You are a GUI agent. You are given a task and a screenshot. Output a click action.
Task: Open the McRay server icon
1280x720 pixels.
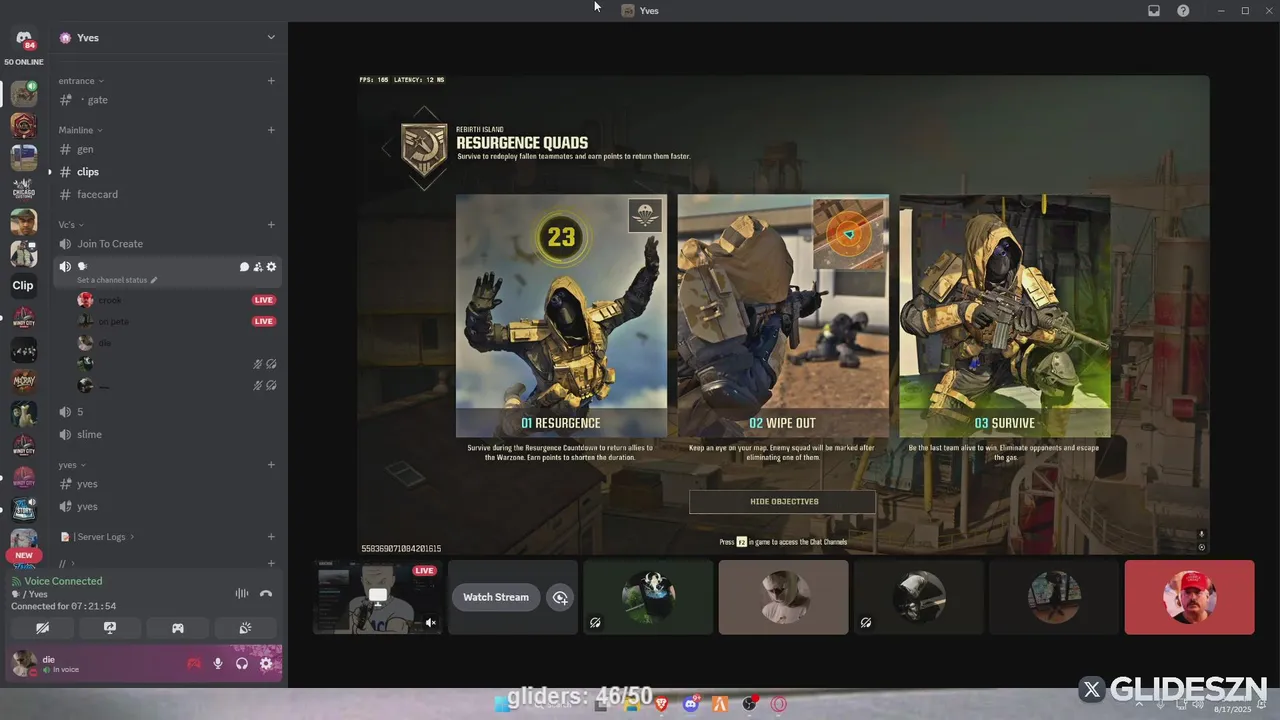click(24, 381)
